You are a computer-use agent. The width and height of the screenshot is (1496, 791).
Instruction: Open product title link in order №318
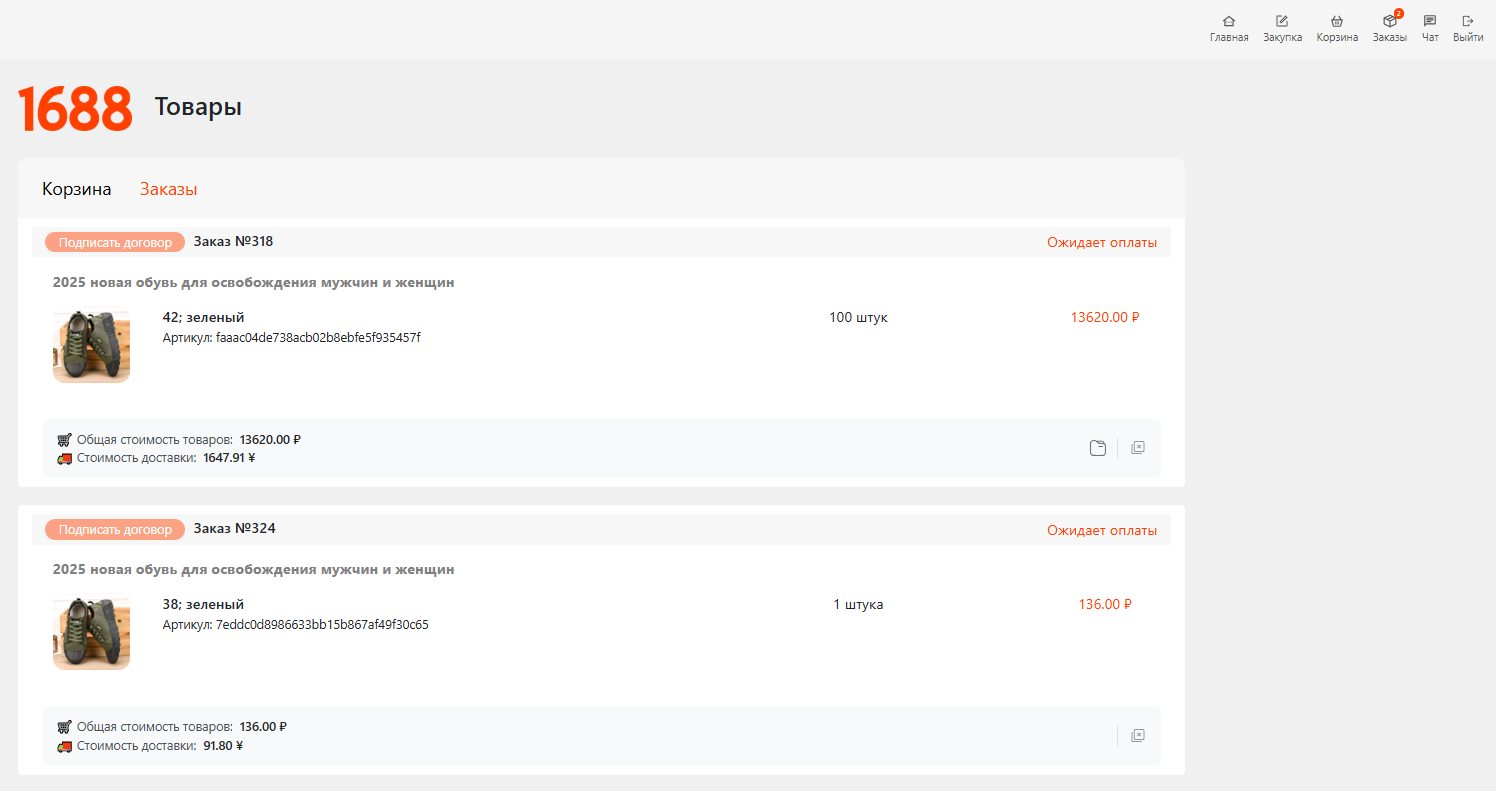pyautogui.click(x=253, y=283)
